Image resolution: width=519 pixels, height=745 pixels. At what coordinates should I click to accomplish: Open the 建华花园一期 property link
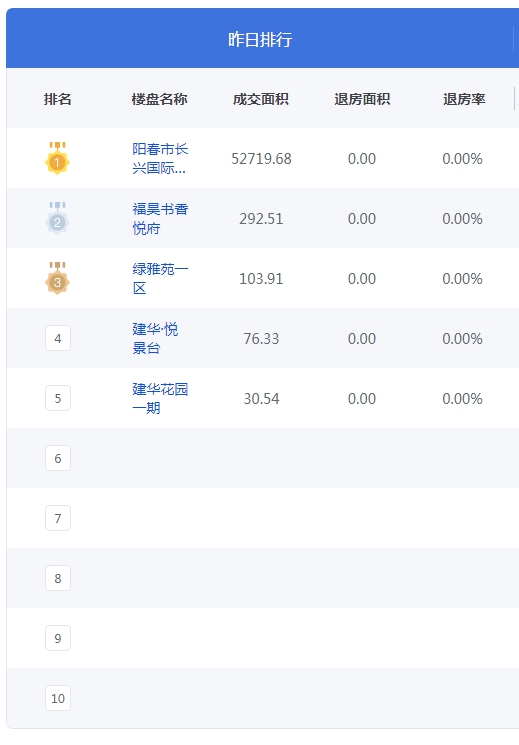point(160,398)
